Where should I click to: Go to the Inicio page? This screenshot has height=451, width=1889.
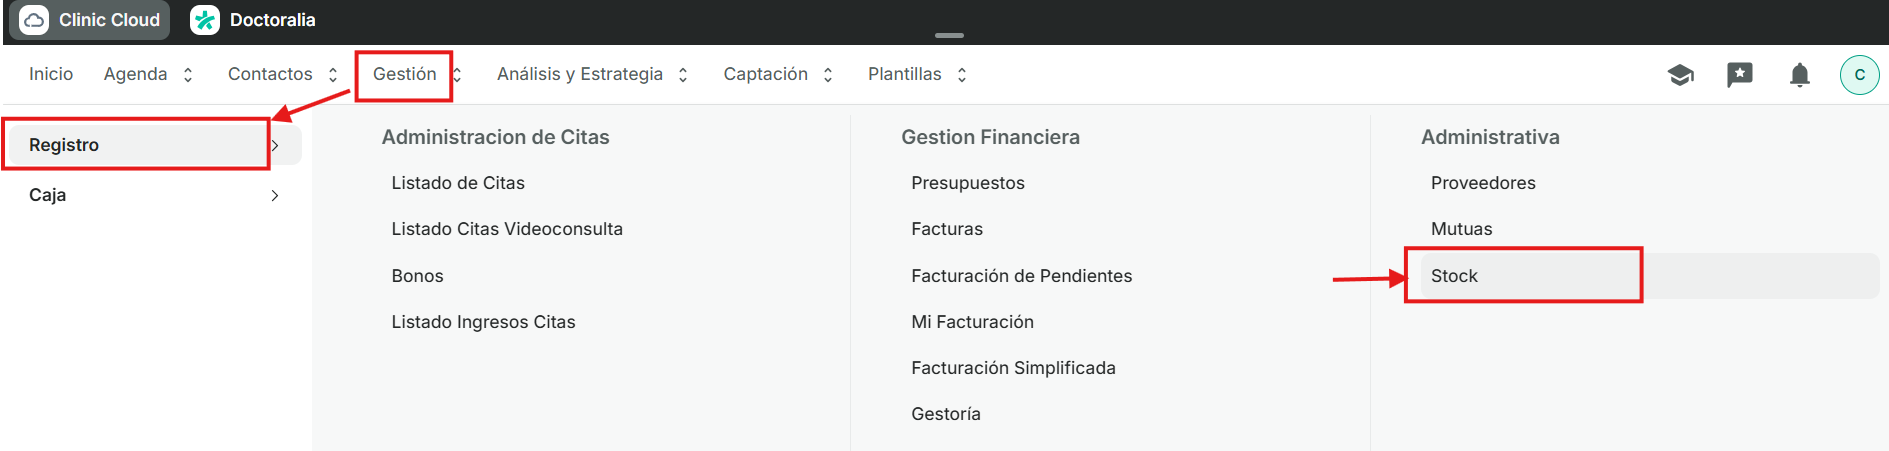coord(51,75)
